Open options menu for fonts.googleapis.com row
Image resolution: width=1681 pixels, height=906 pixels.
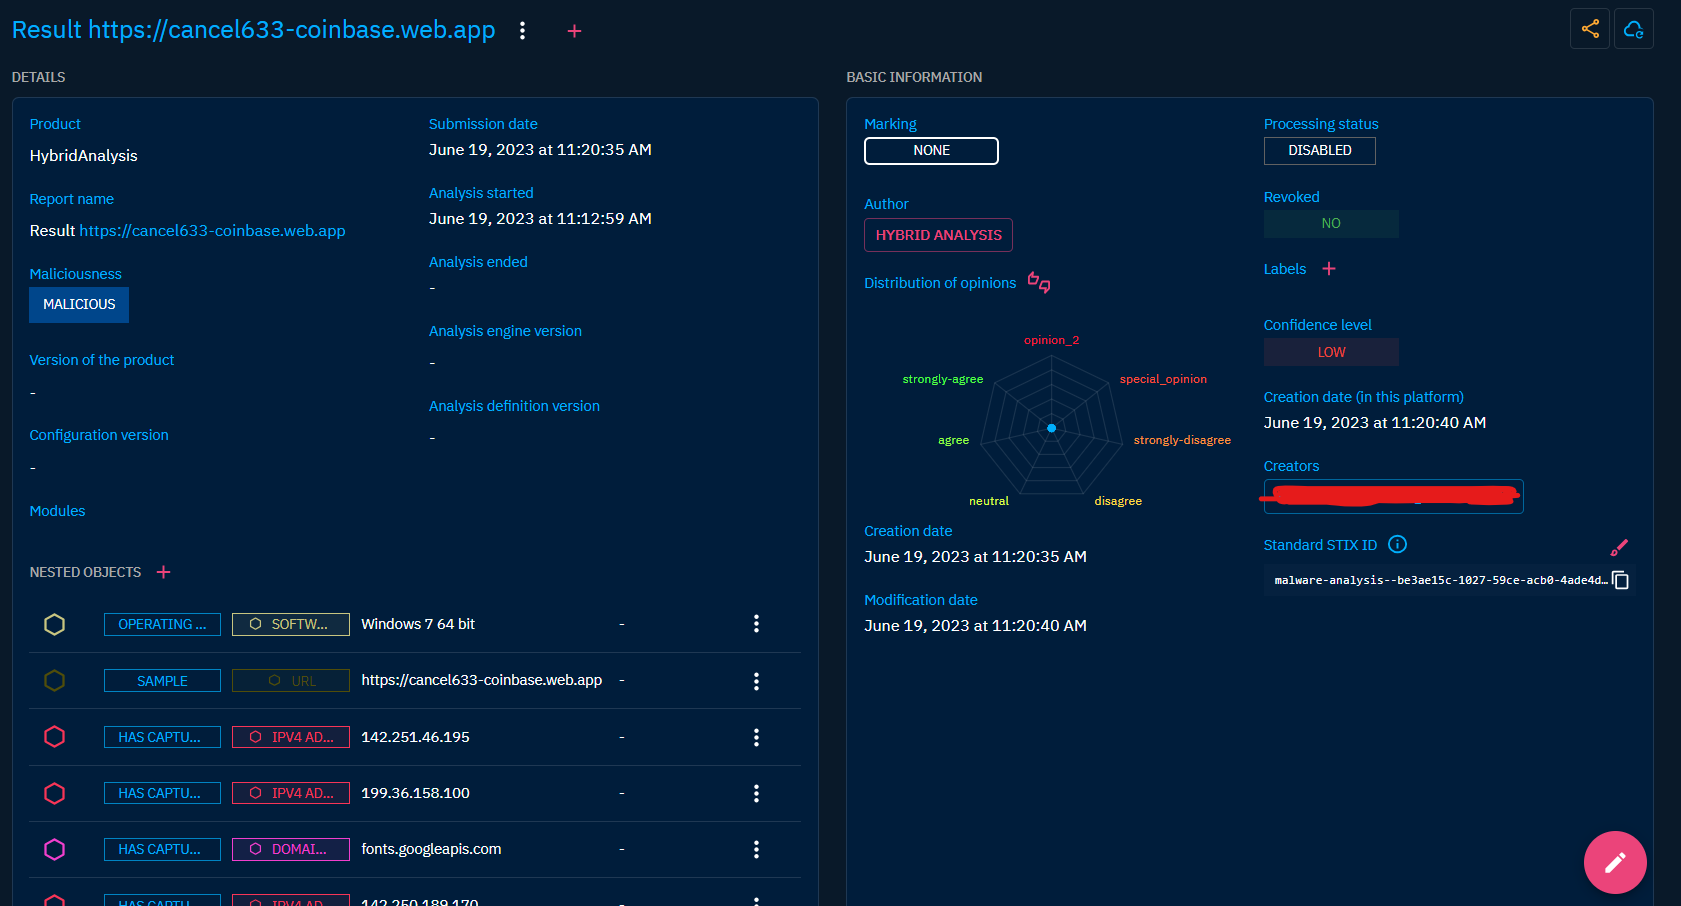click(x=756, y=849)
